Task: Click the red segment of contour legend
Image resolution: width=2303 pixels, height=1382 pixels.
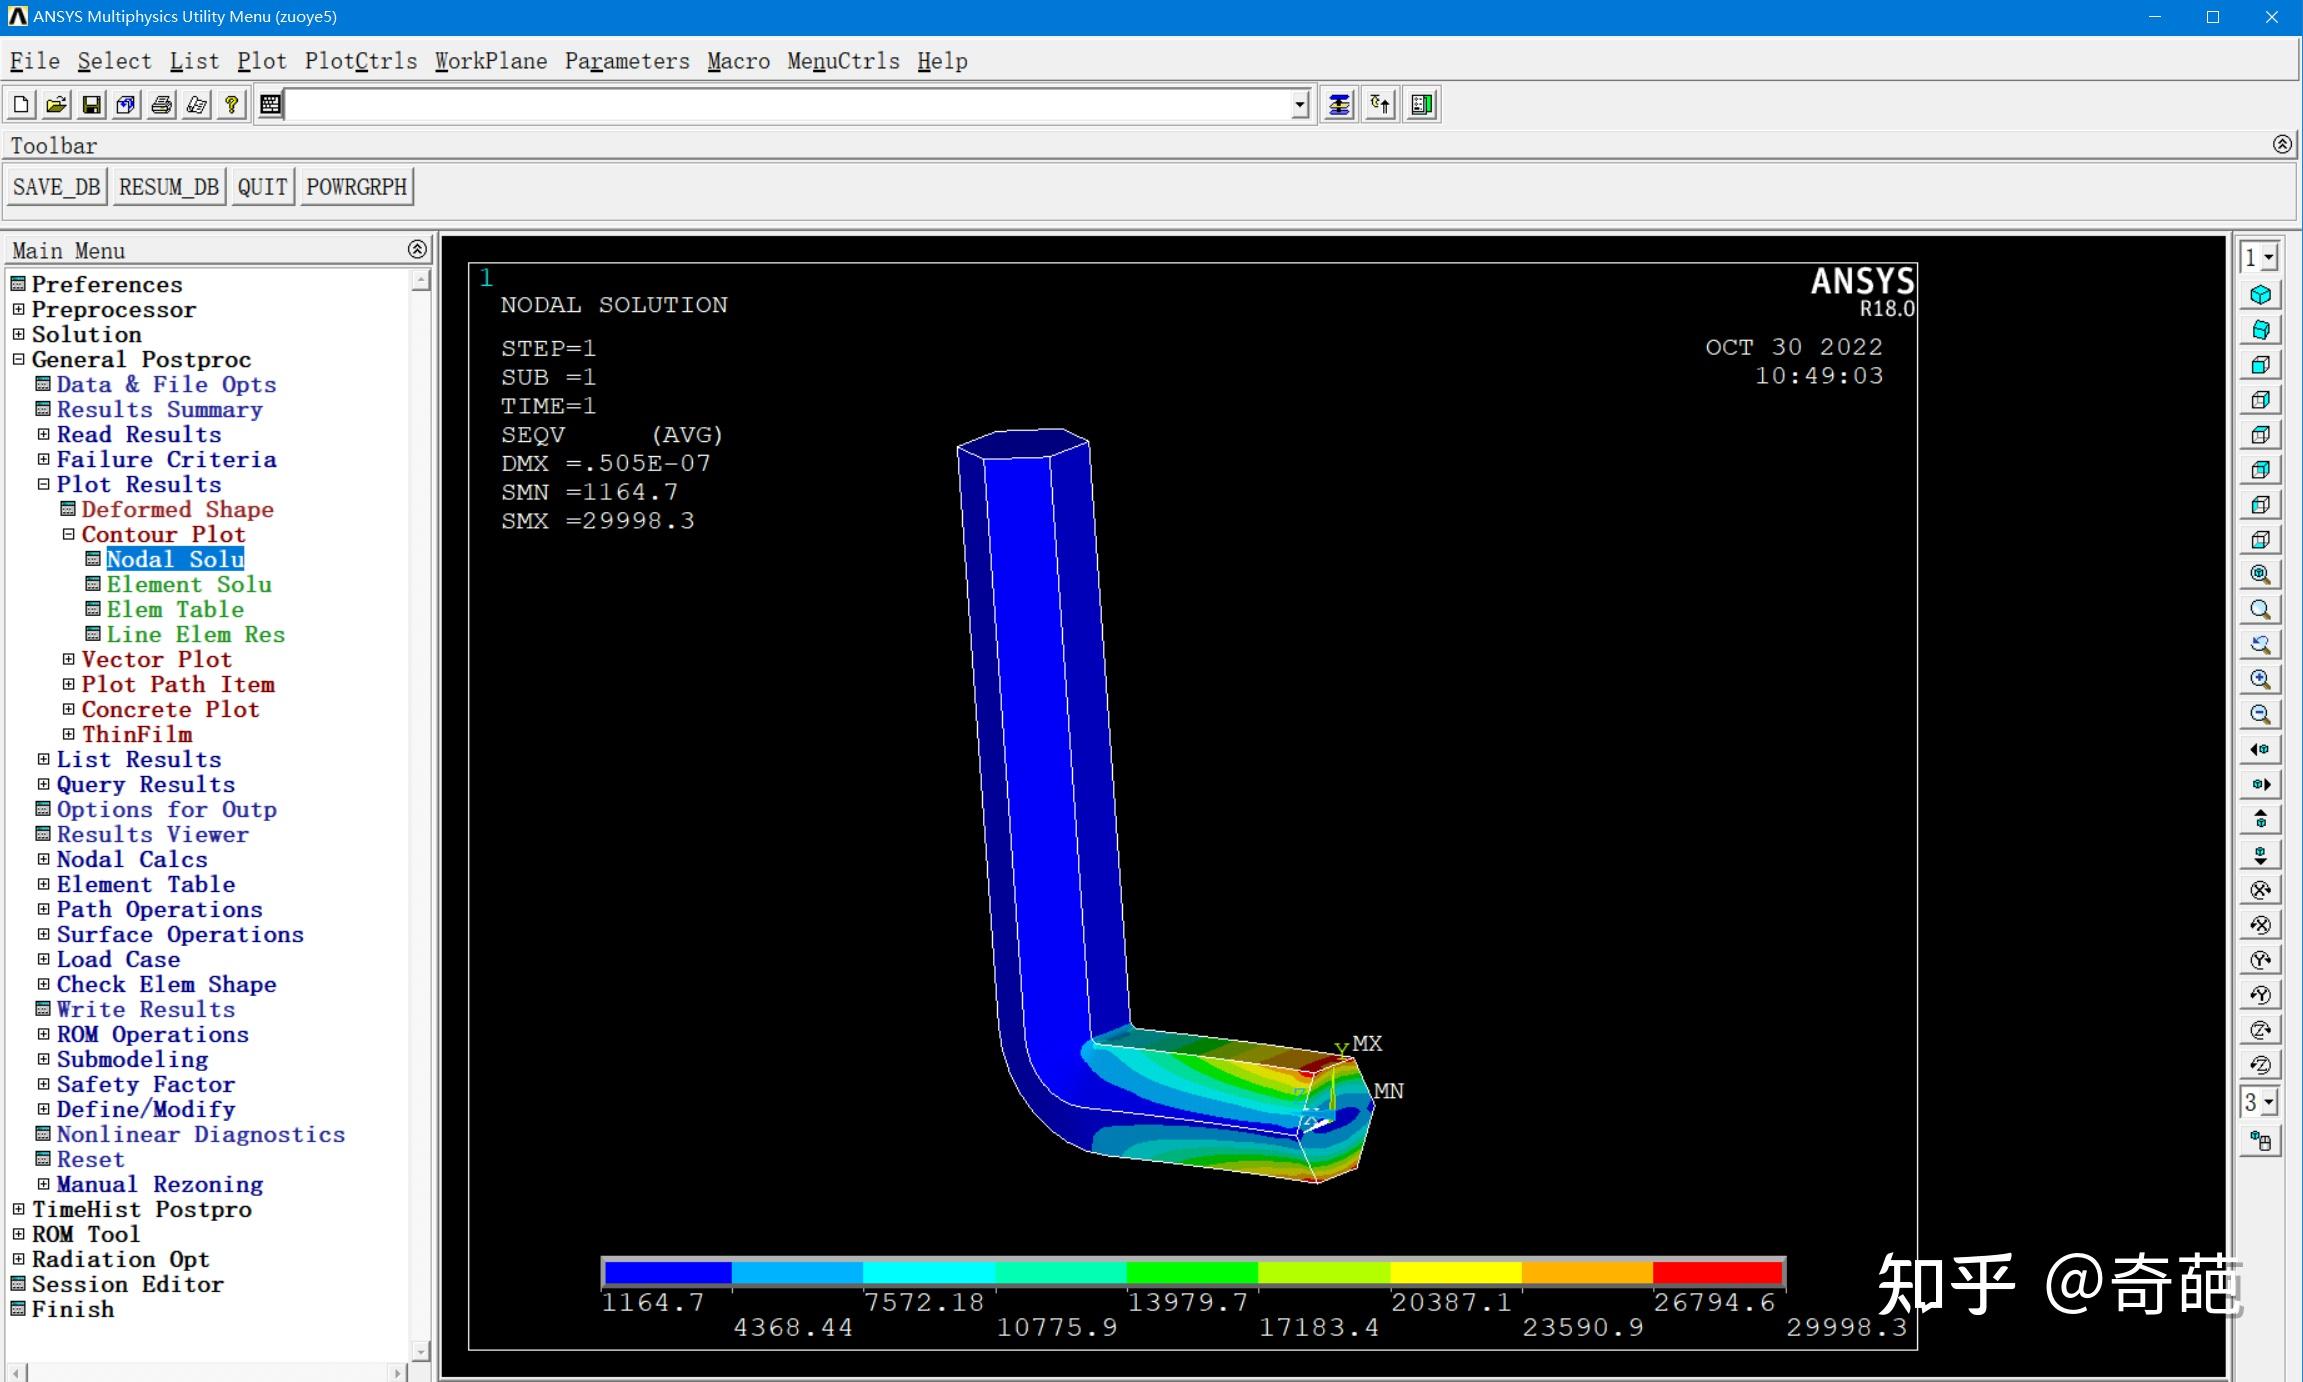Action: (x=1717, y=1273)
